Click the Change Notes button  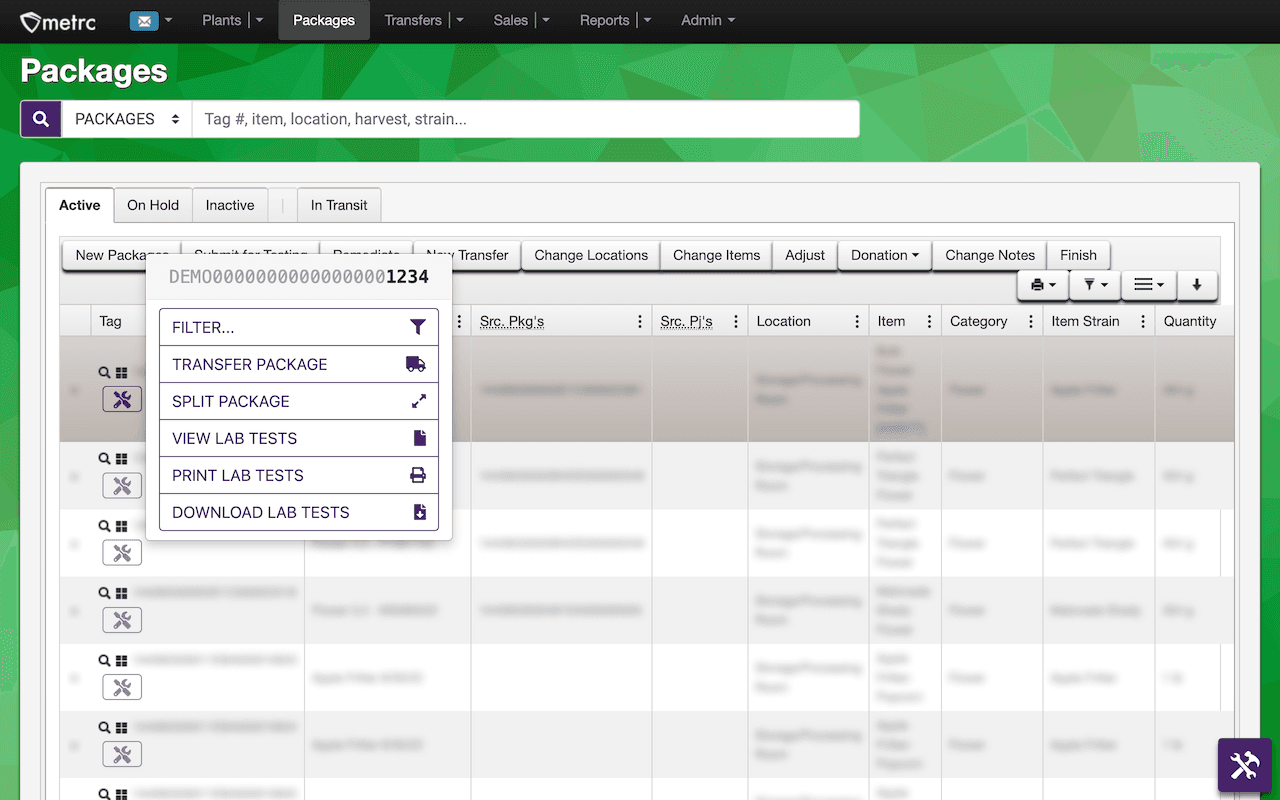click(990, 255)
